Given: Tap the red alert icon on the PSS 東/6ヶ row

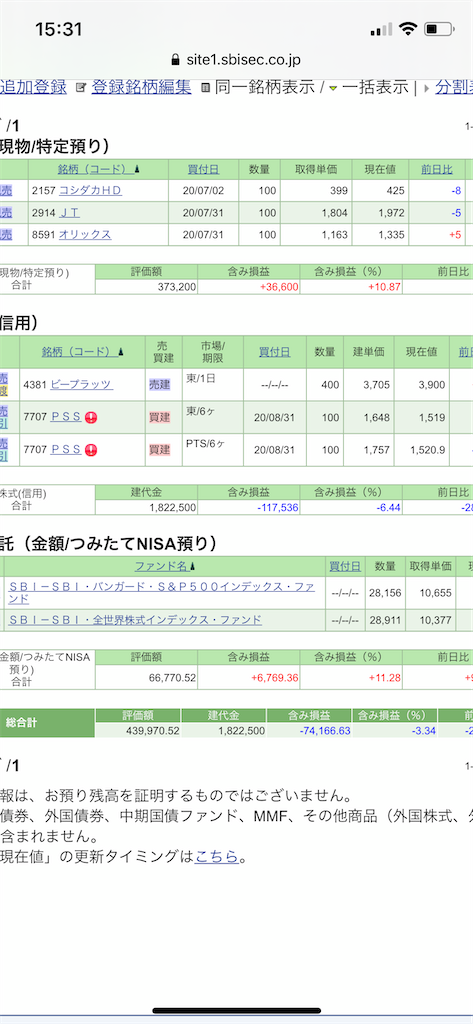Looking at the screenshot, I should click(91, 417).
